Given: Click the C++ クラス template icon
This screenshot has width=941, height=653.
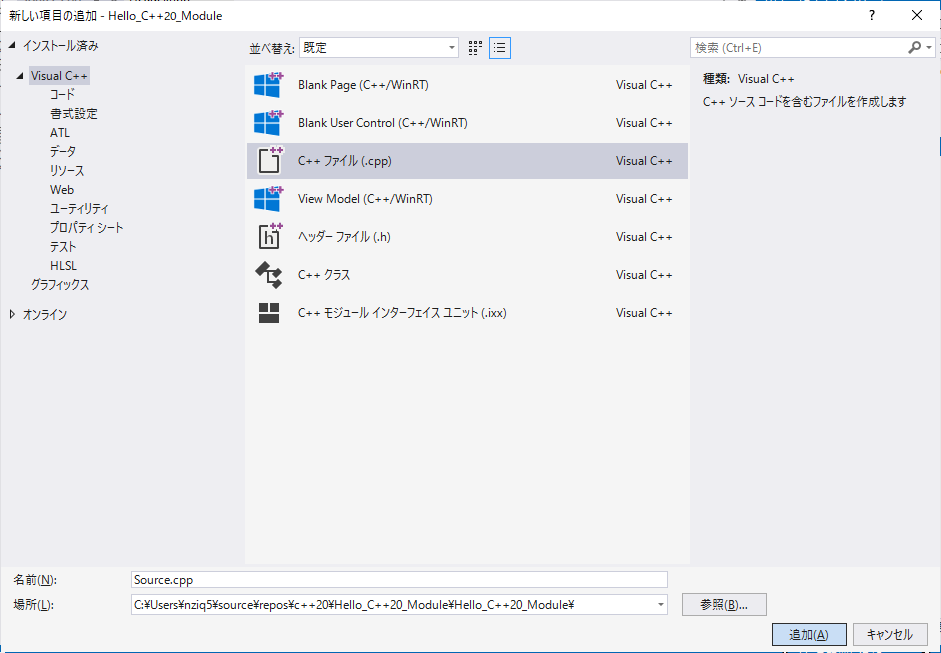Looking at the screenshot, I should pos(268,275).
